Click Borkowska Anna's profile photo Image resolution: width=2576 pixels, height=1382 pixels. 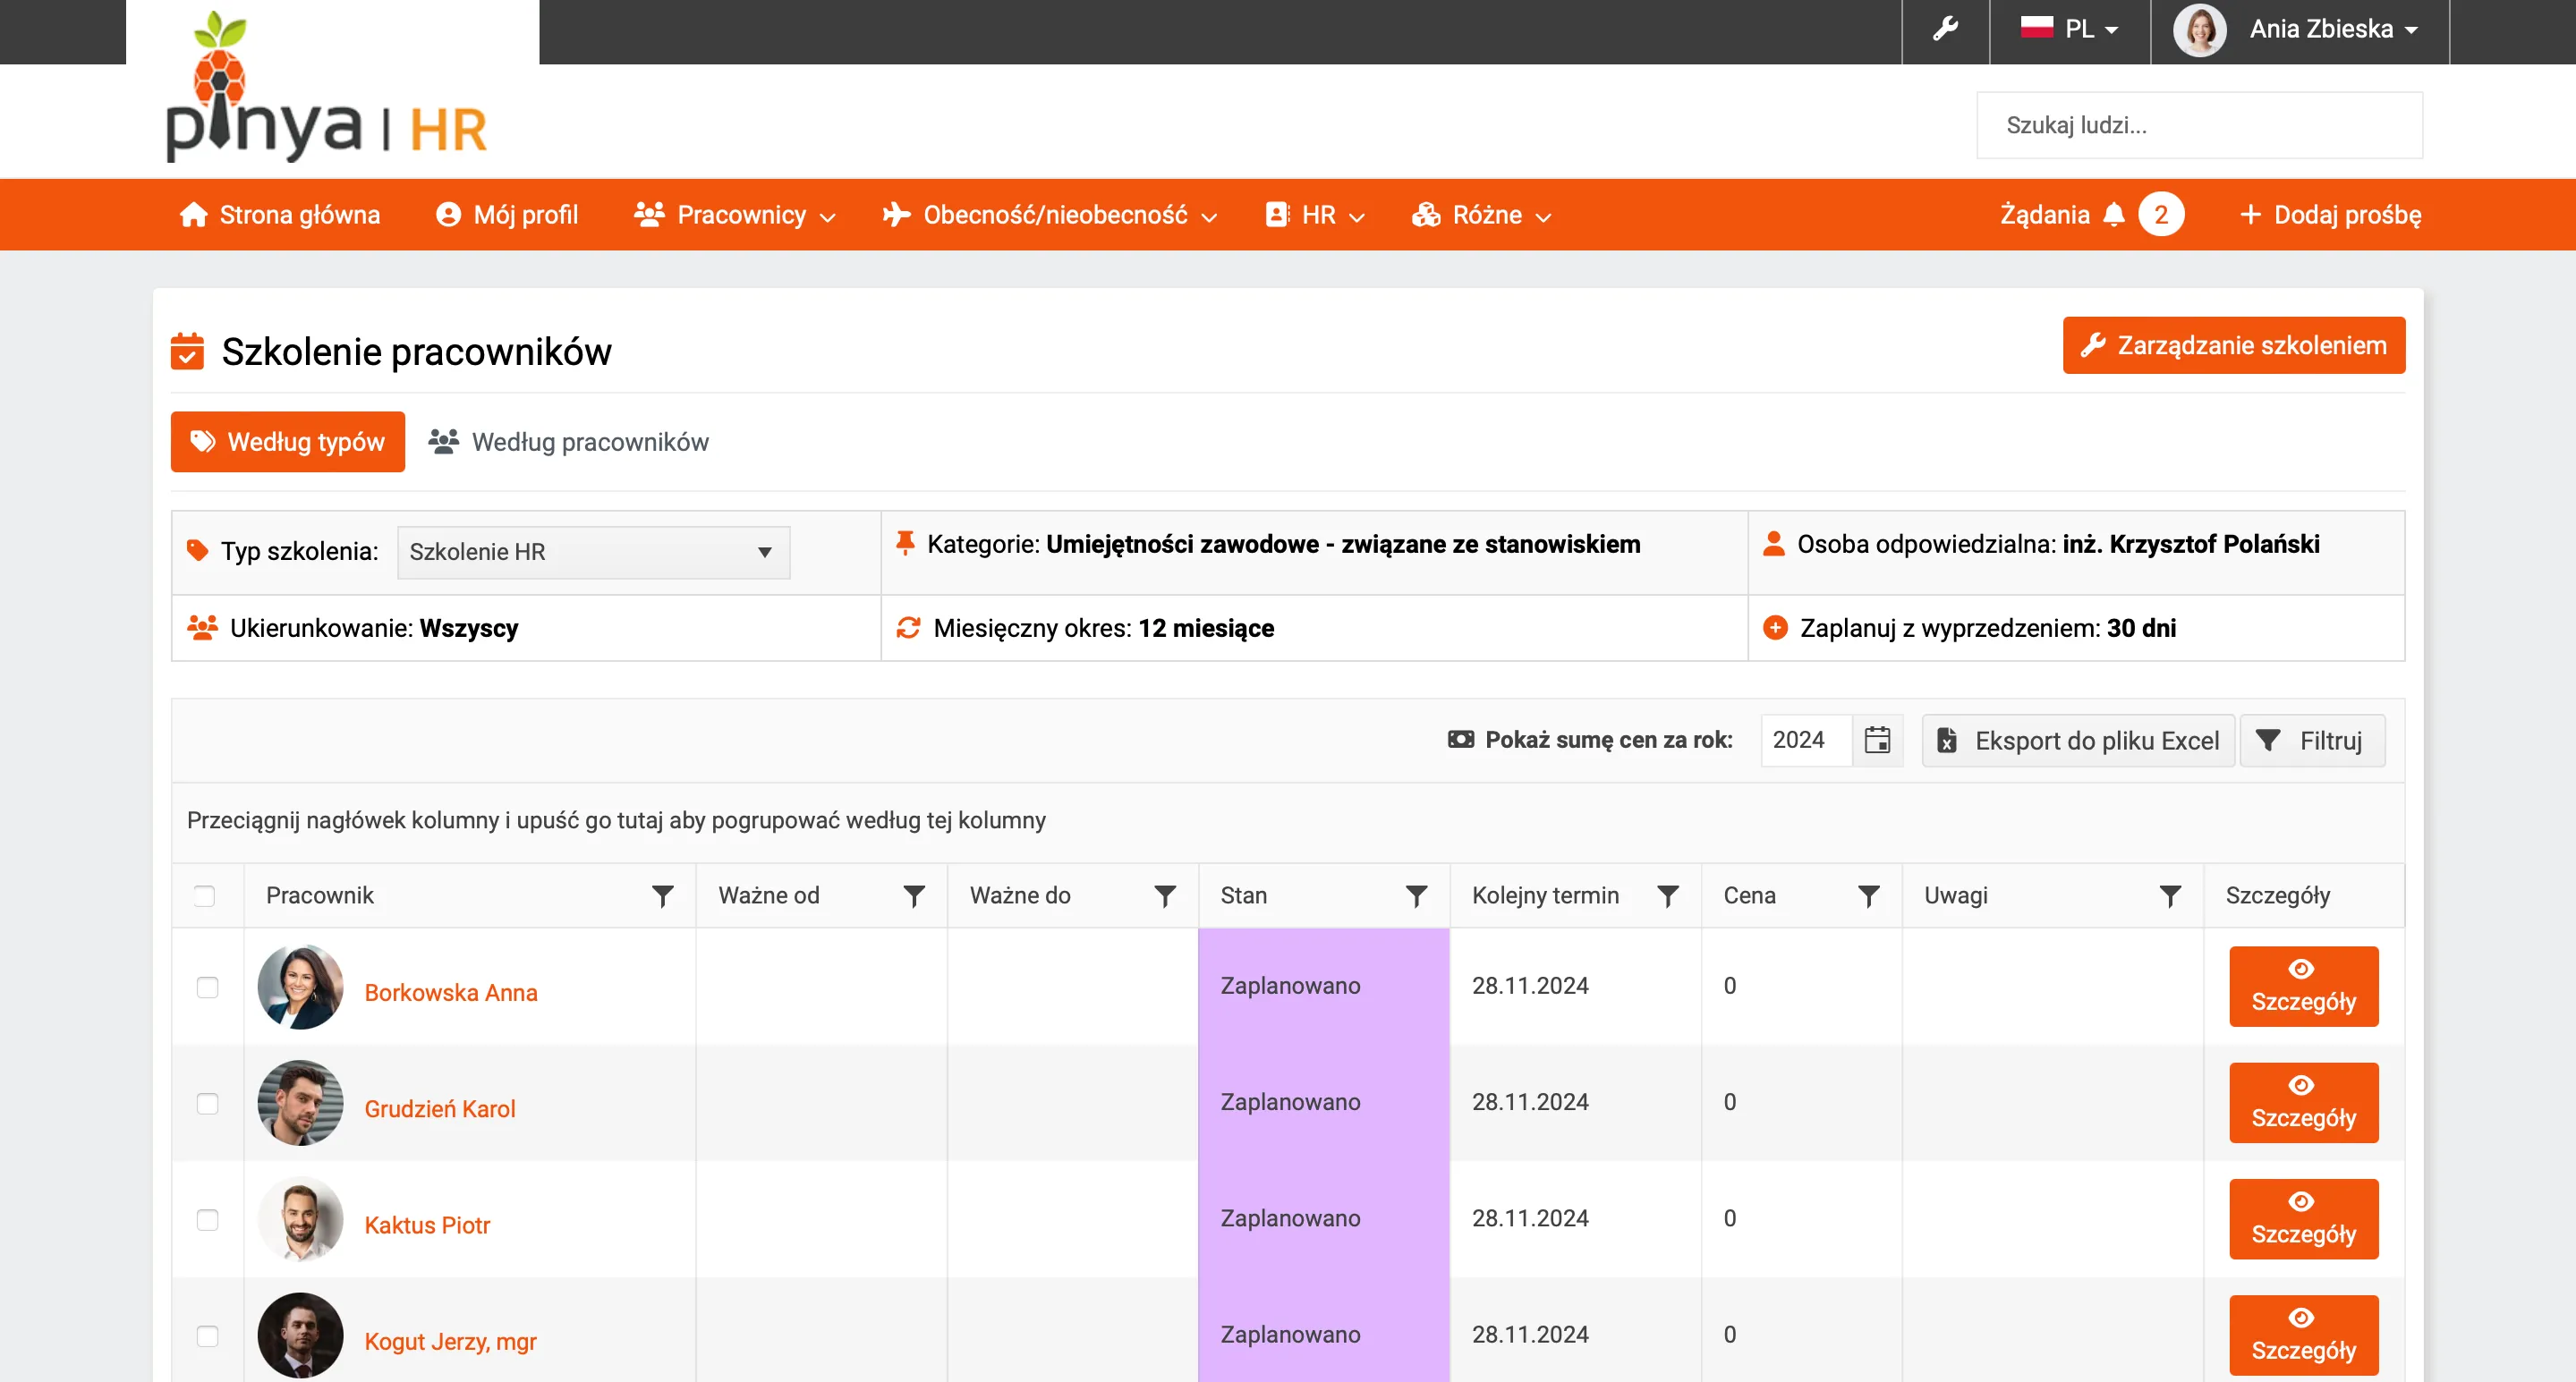click(300, 987)
